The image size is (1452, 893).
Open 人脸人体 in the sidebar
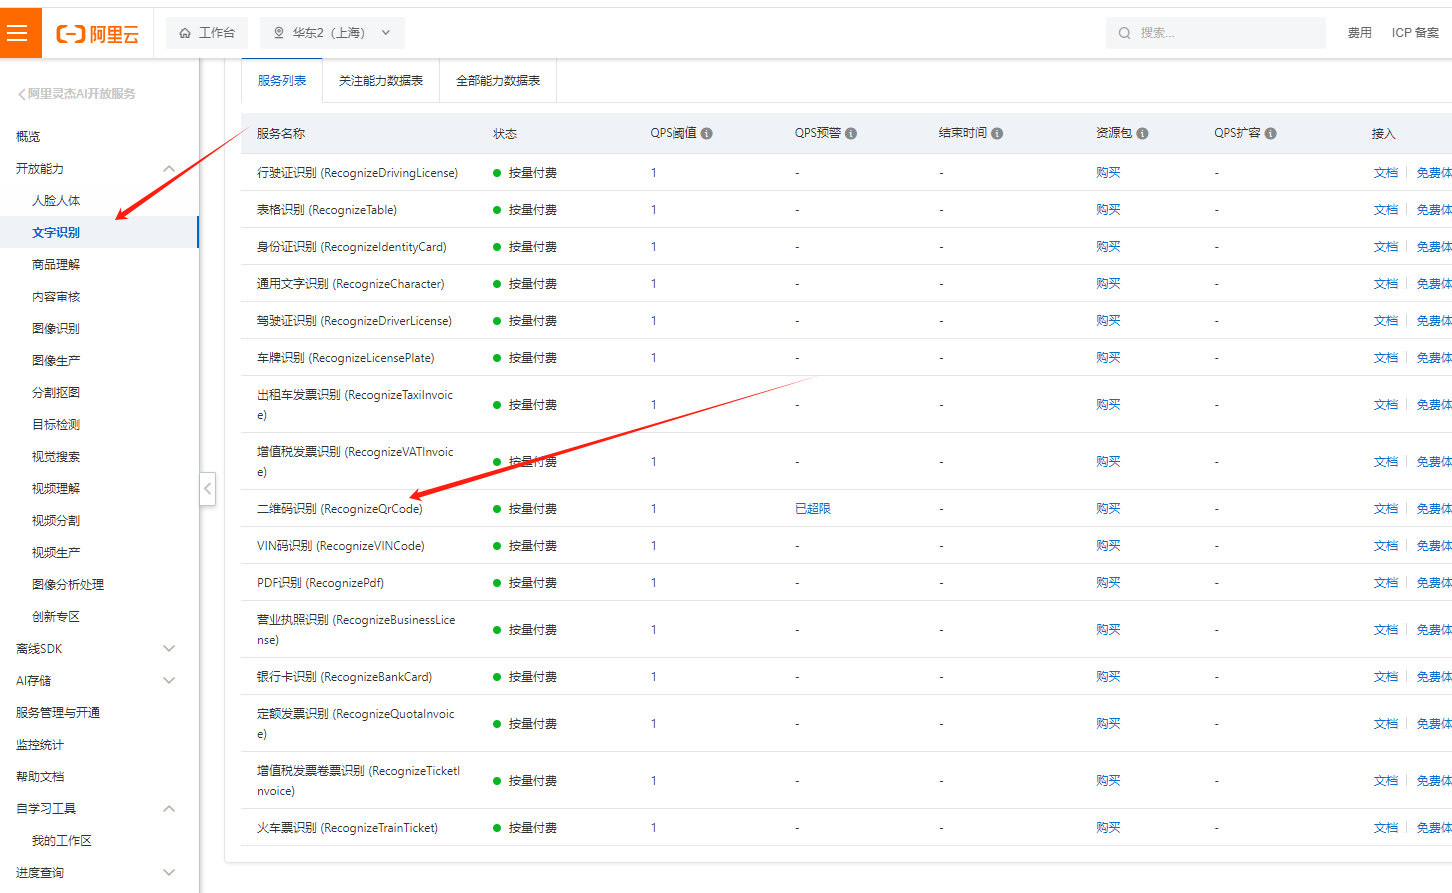coord(56,201)
